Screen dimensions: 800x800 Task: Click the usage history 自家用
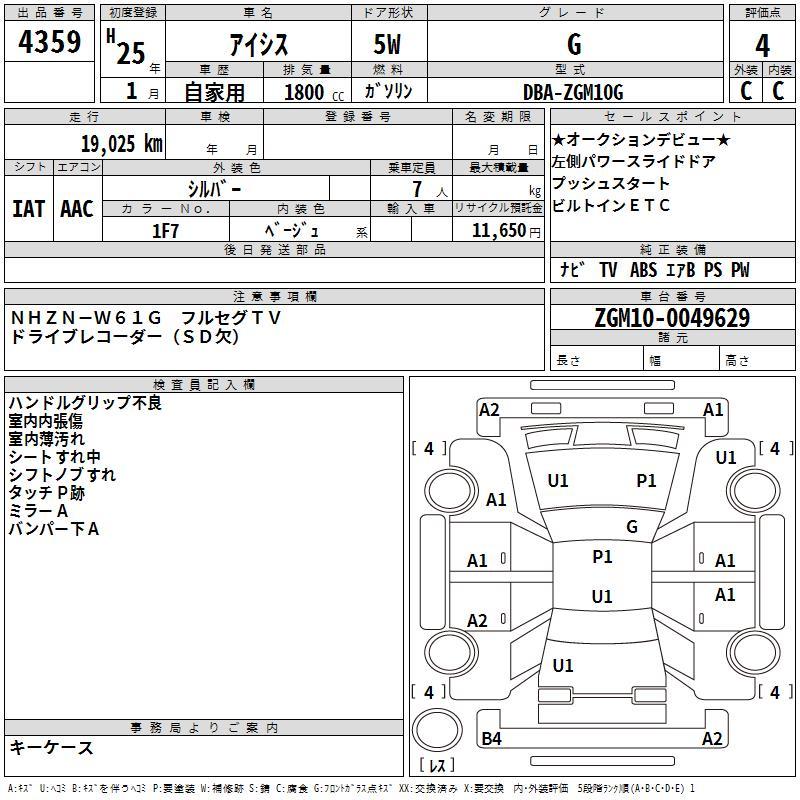pos(214,92)
